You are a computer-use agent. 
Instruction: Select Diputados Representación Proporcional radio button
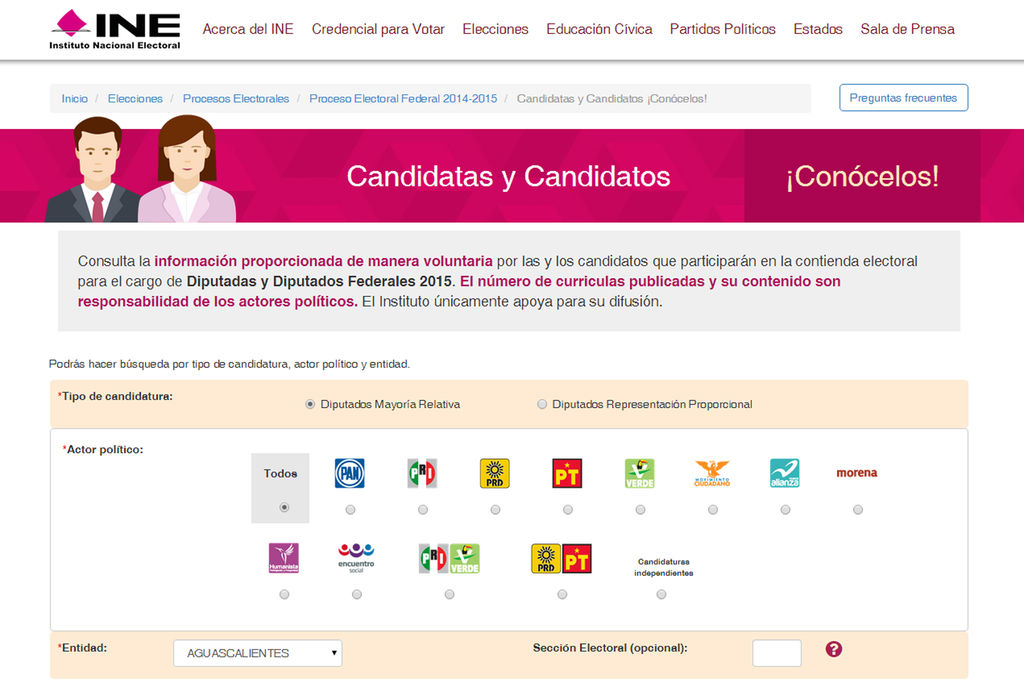tap(542, 405)
